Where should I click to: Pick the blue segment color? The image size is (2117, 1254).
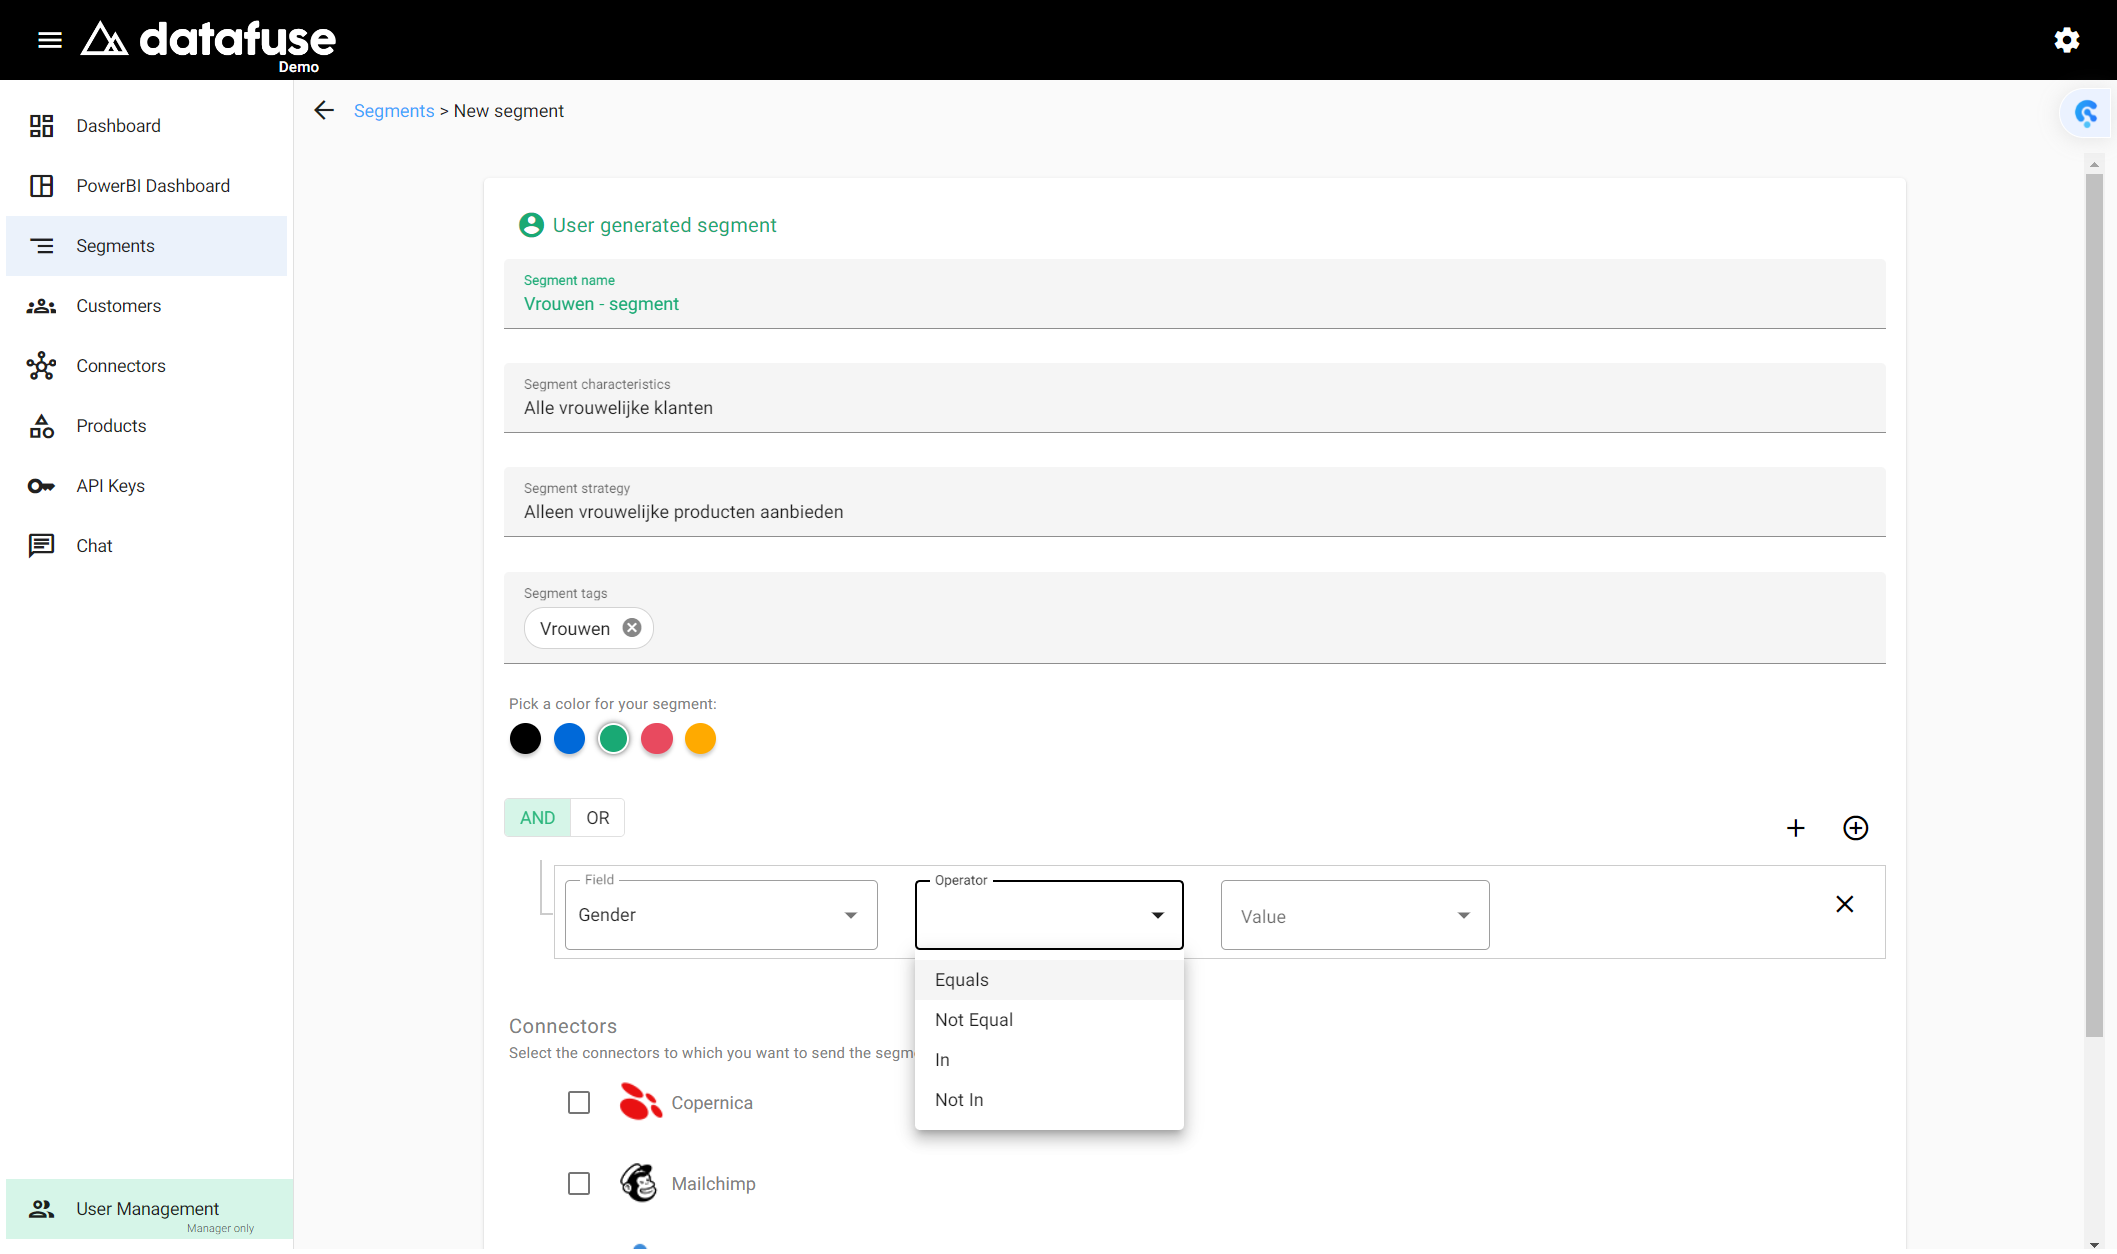pos(569,739)
